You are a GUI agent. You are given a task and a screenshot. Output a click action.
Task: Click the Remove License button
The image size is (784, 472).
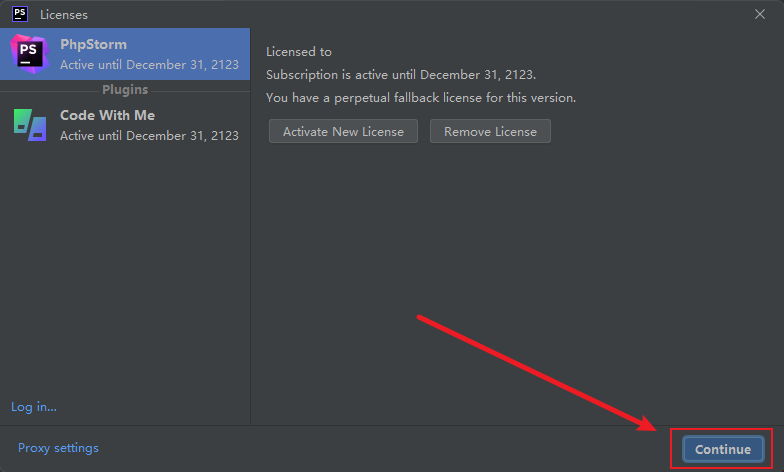(x=490, y=131)
